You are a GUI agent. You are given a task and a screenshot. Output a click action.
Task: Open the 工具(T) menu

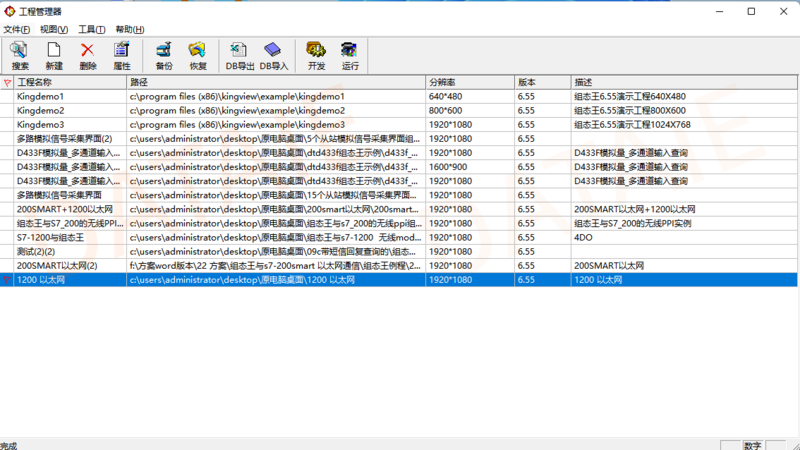(x=91, y=29)
